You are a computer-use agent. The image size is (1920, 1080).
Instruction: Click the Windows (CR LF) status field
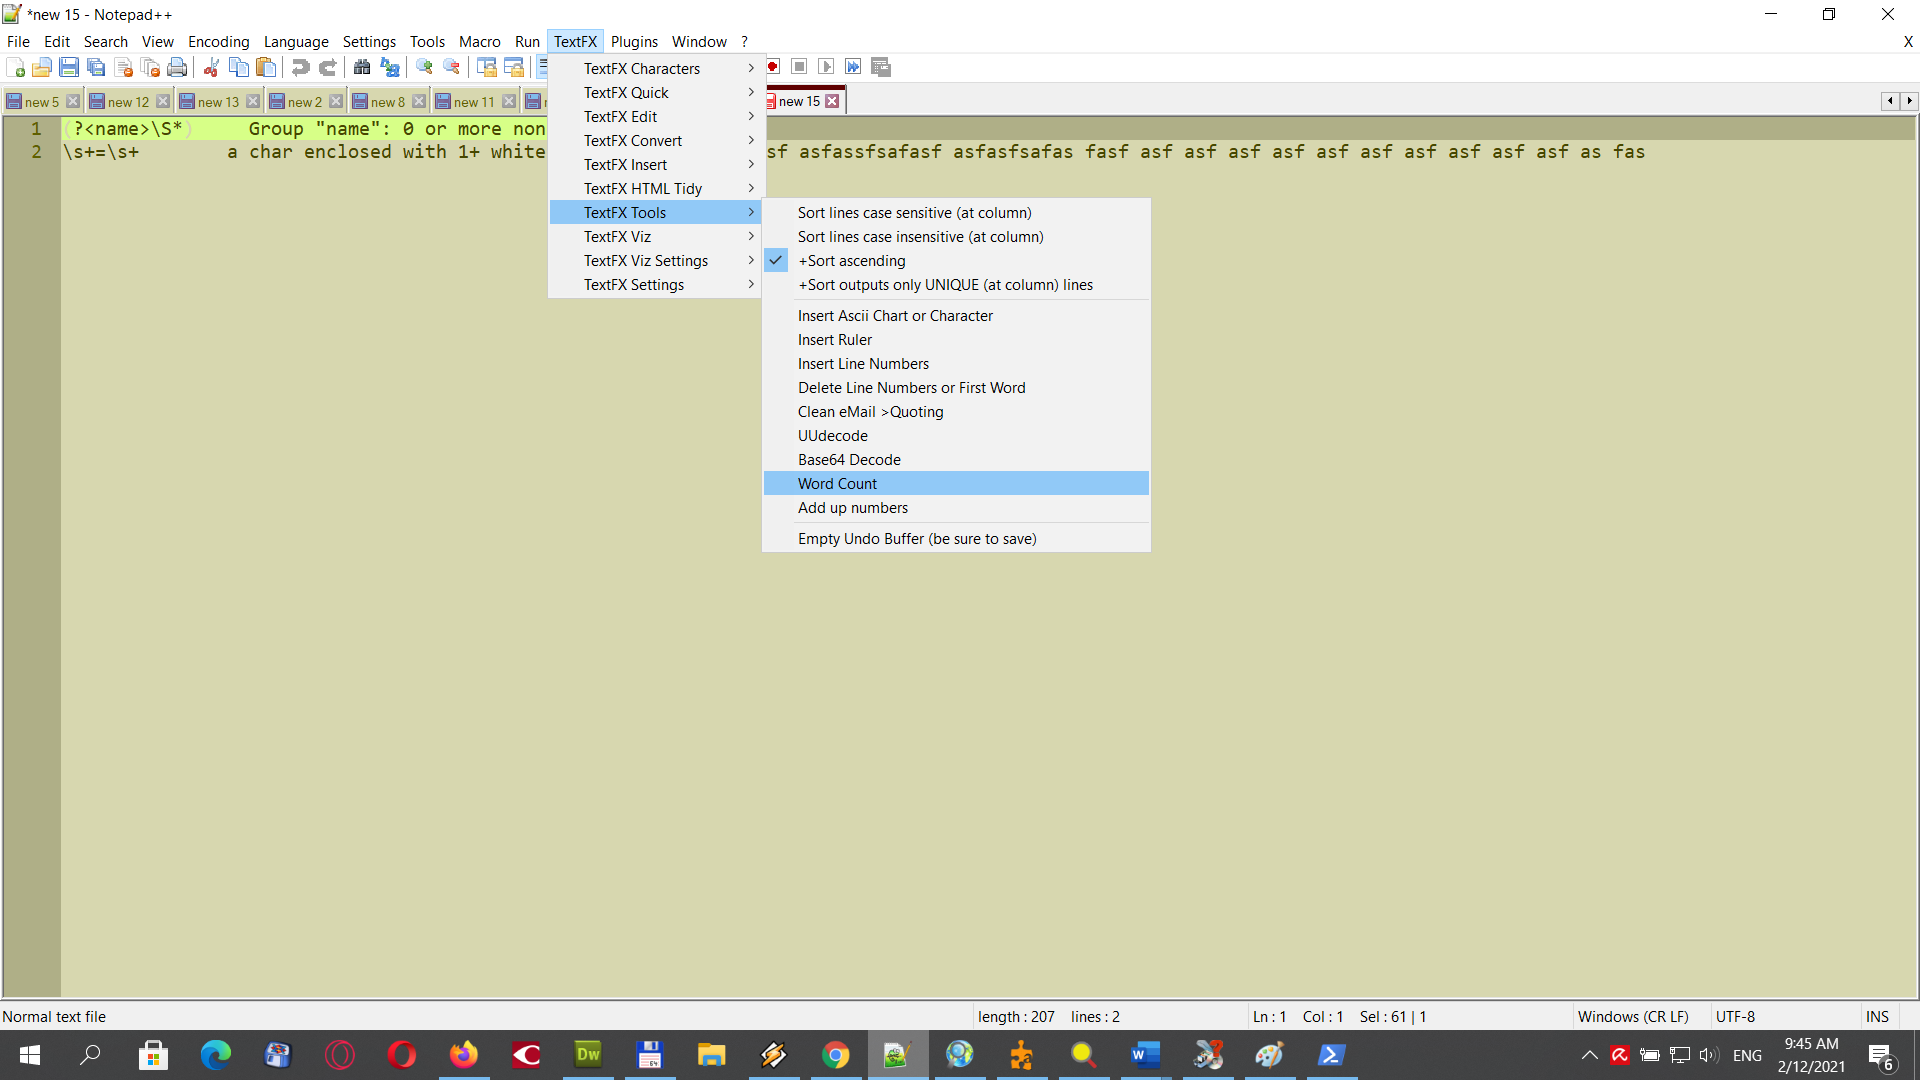[1633, 1017]
